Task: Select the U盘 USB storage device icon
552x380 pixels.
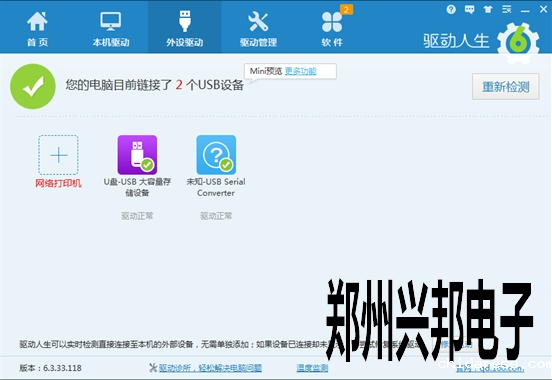Action: click(x=137, y=155)
